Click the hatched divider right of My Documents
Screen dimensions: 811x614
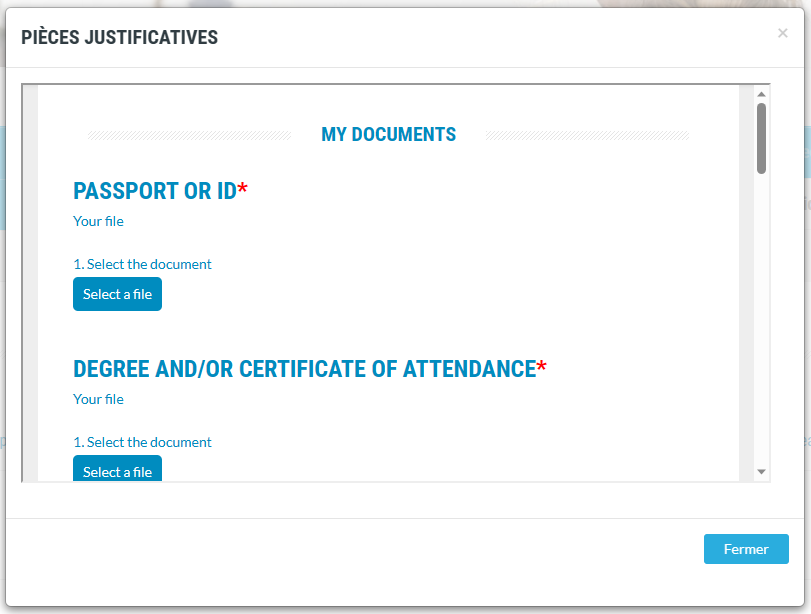click(x=587, y=136)
